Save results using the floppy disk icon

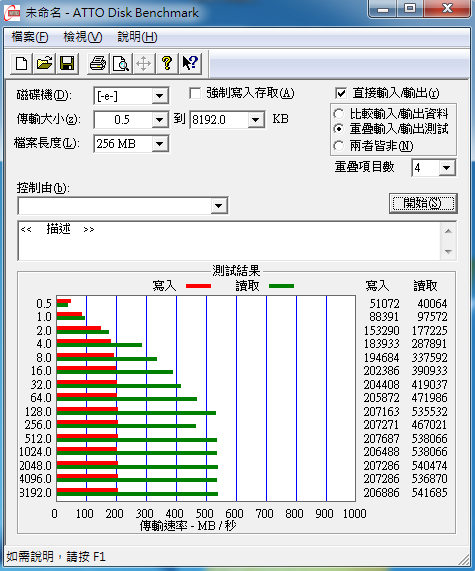(67, 63)
